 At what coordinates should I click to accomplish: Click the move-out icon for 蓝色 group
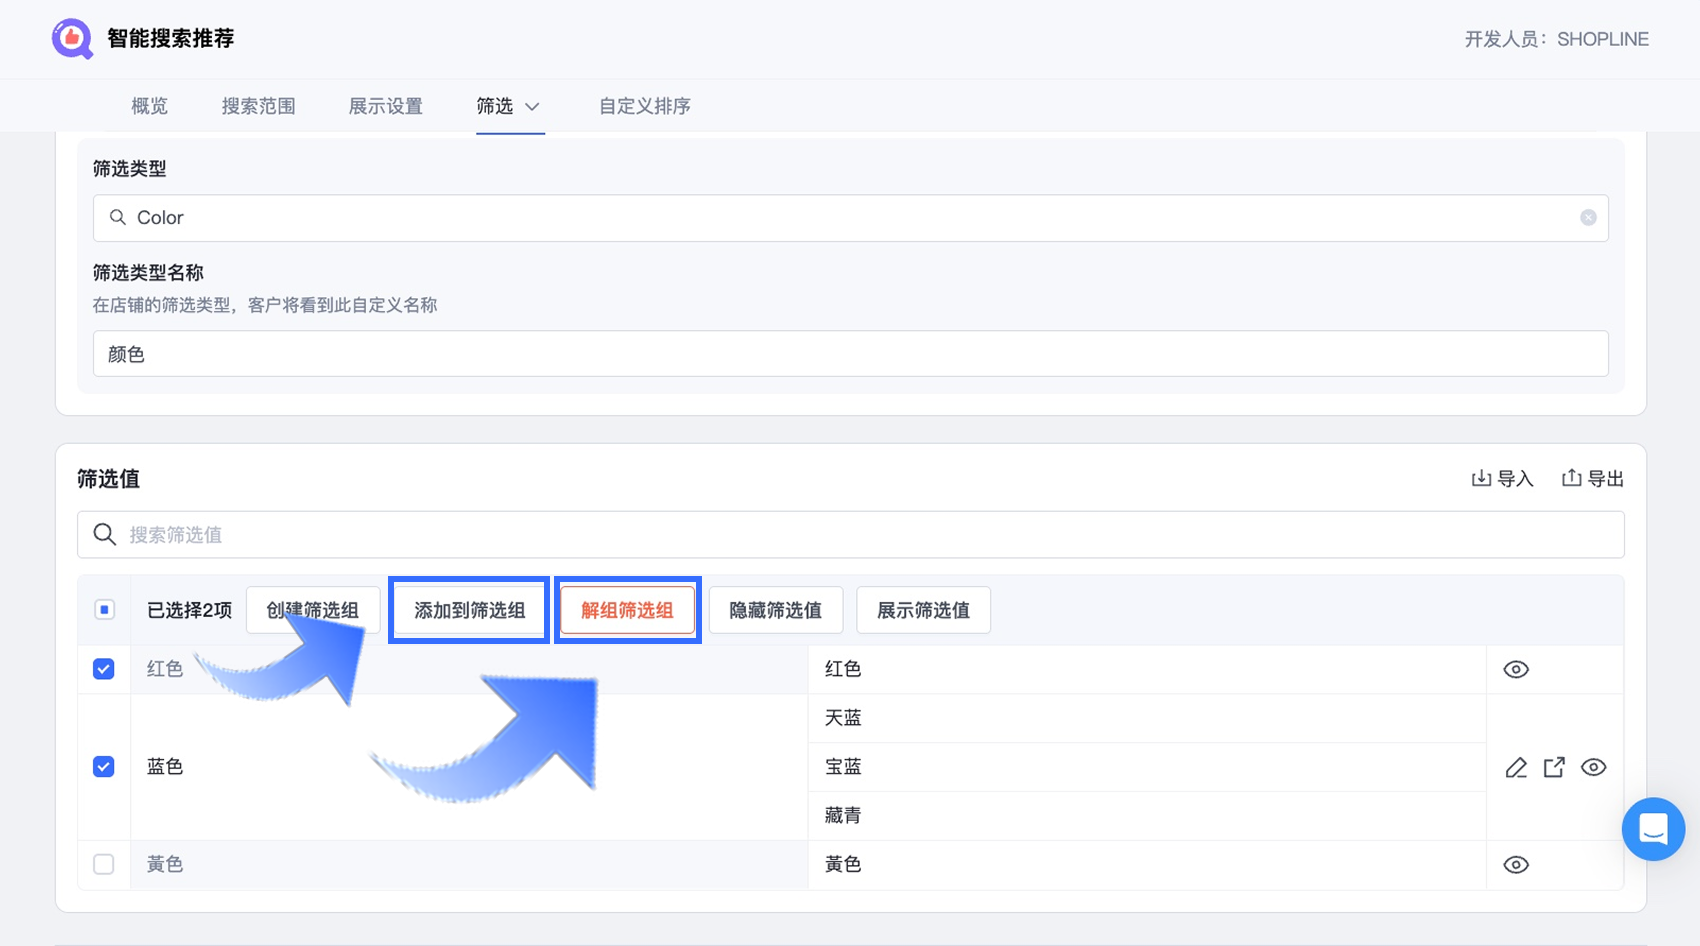[1554, 767]
